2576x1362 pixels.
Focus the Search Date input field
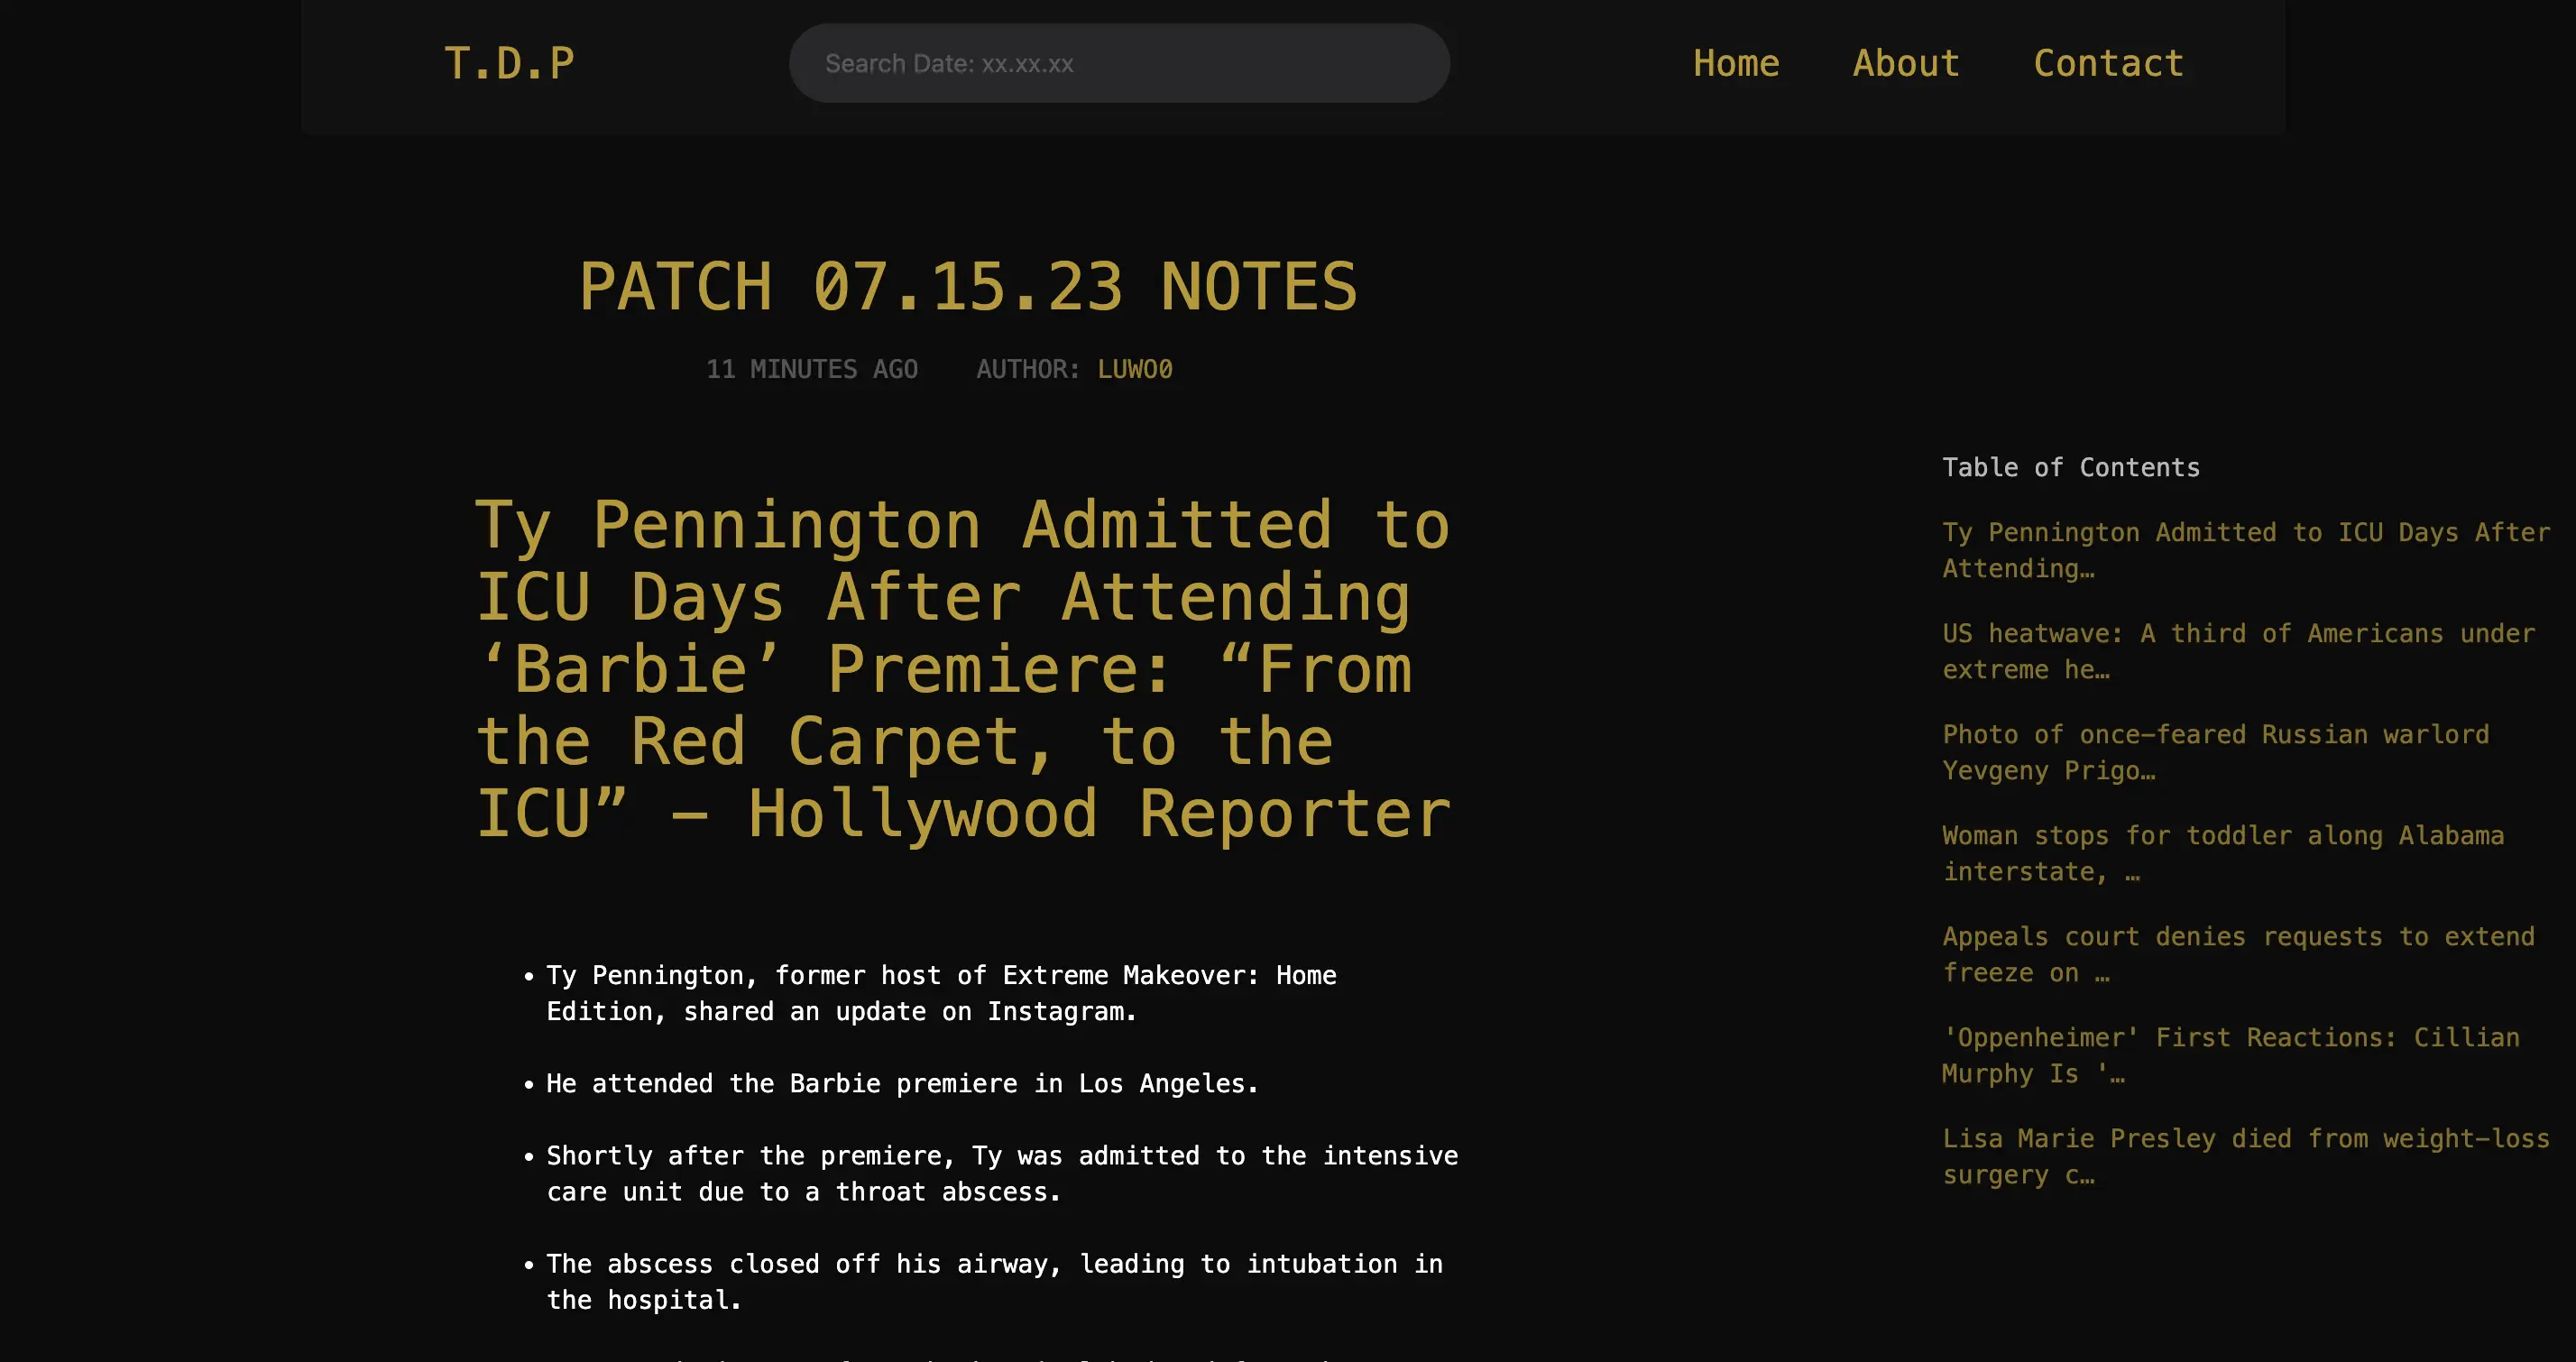coord(1118,64)
